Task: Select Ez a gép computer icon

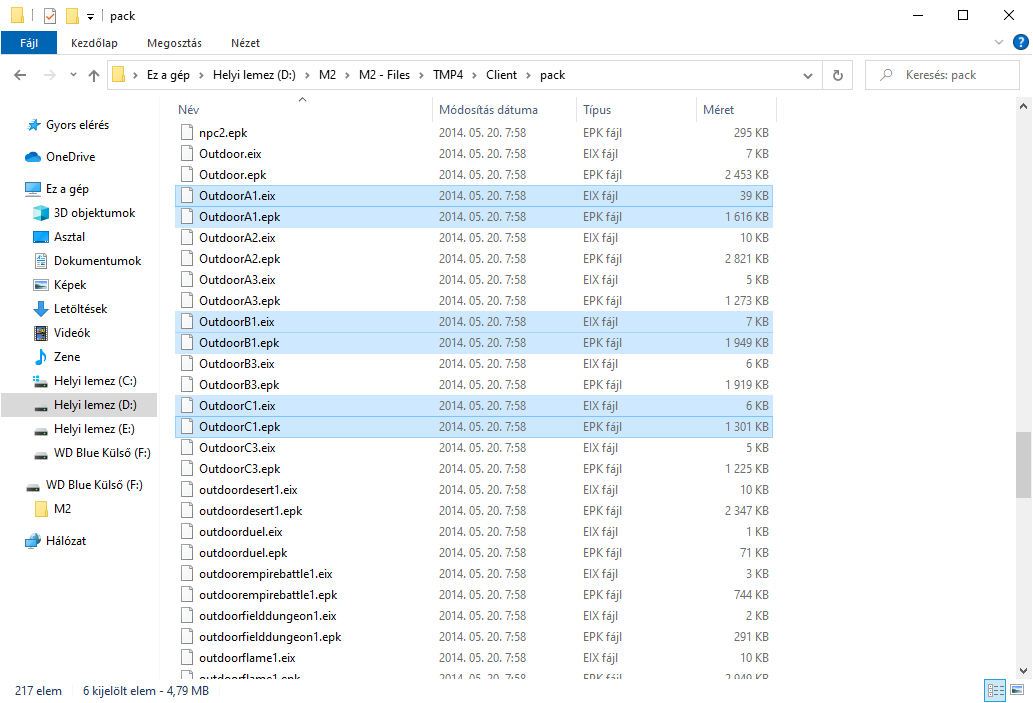Action: tap(33, 189)
